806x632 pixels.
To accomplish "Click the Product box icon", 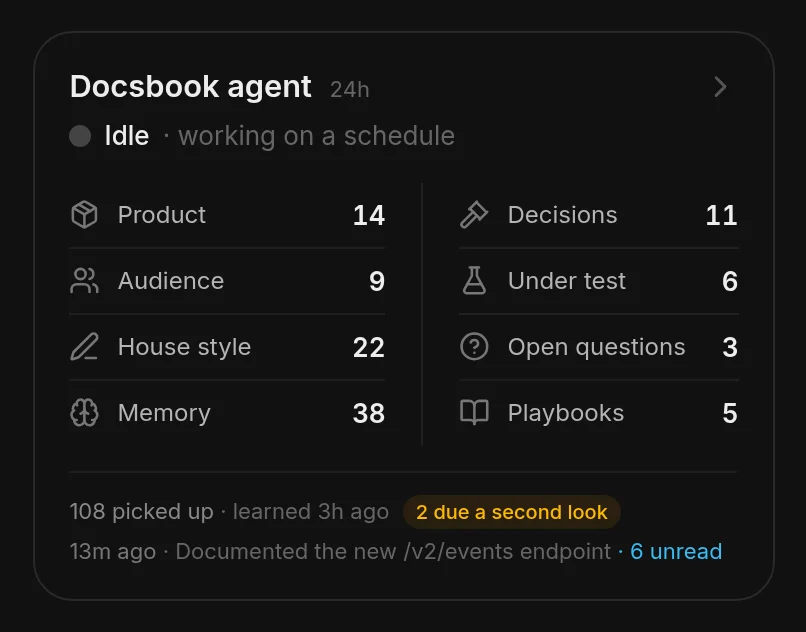I will (x=84, y=214).
